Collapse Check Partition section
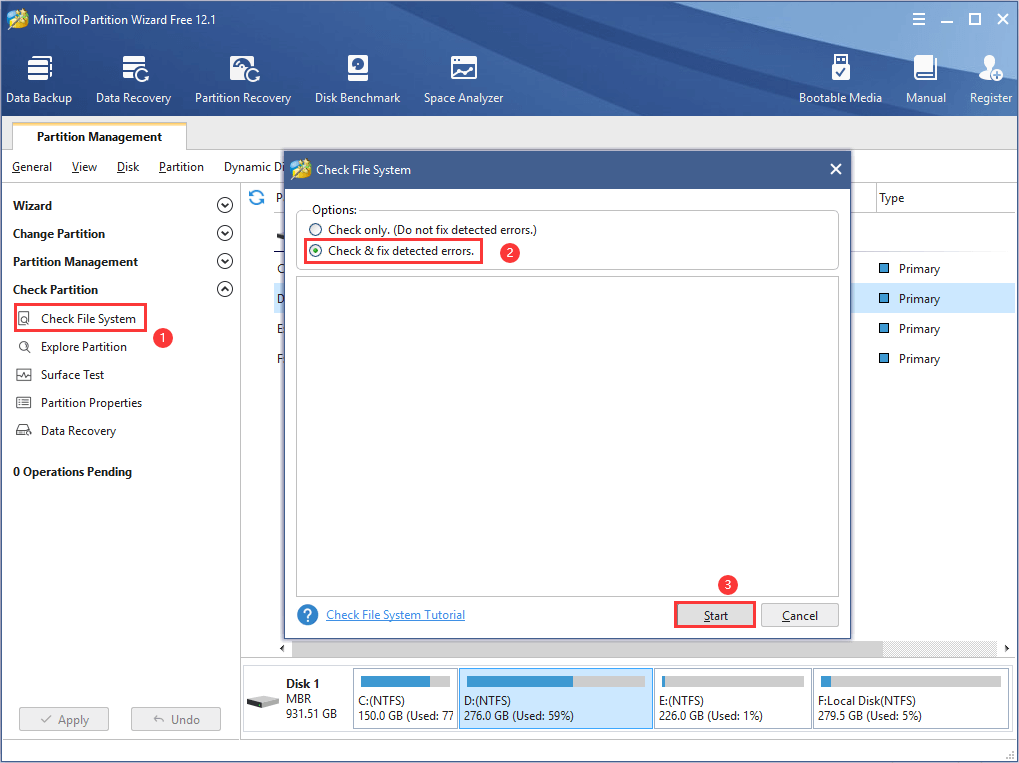Screen dimensions: 1019x763 pyautogui.click(x=225, y=289)
